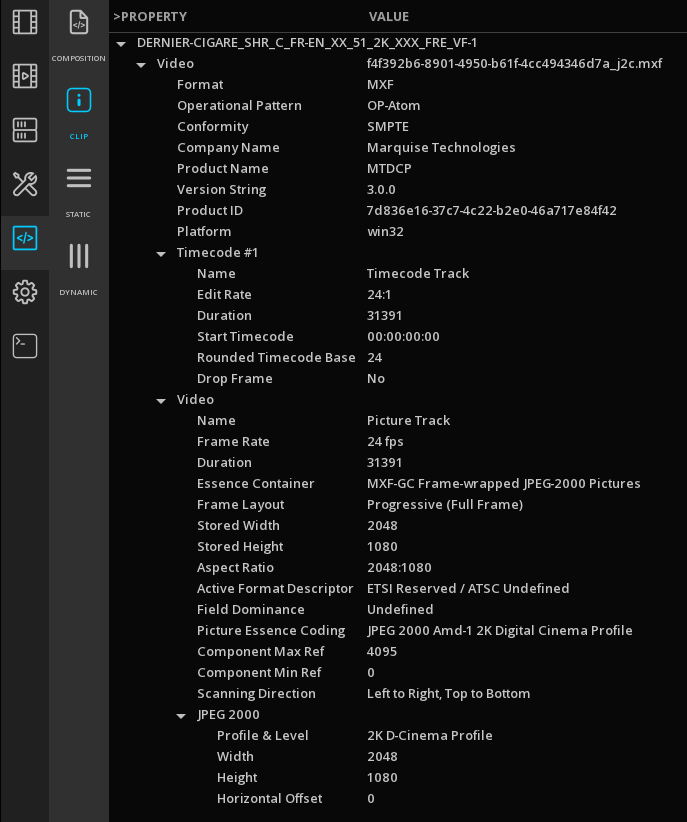The height and width of the screenshot is (822, 687).
Task: Click the '4095' component max value
Action: (382, 652)
